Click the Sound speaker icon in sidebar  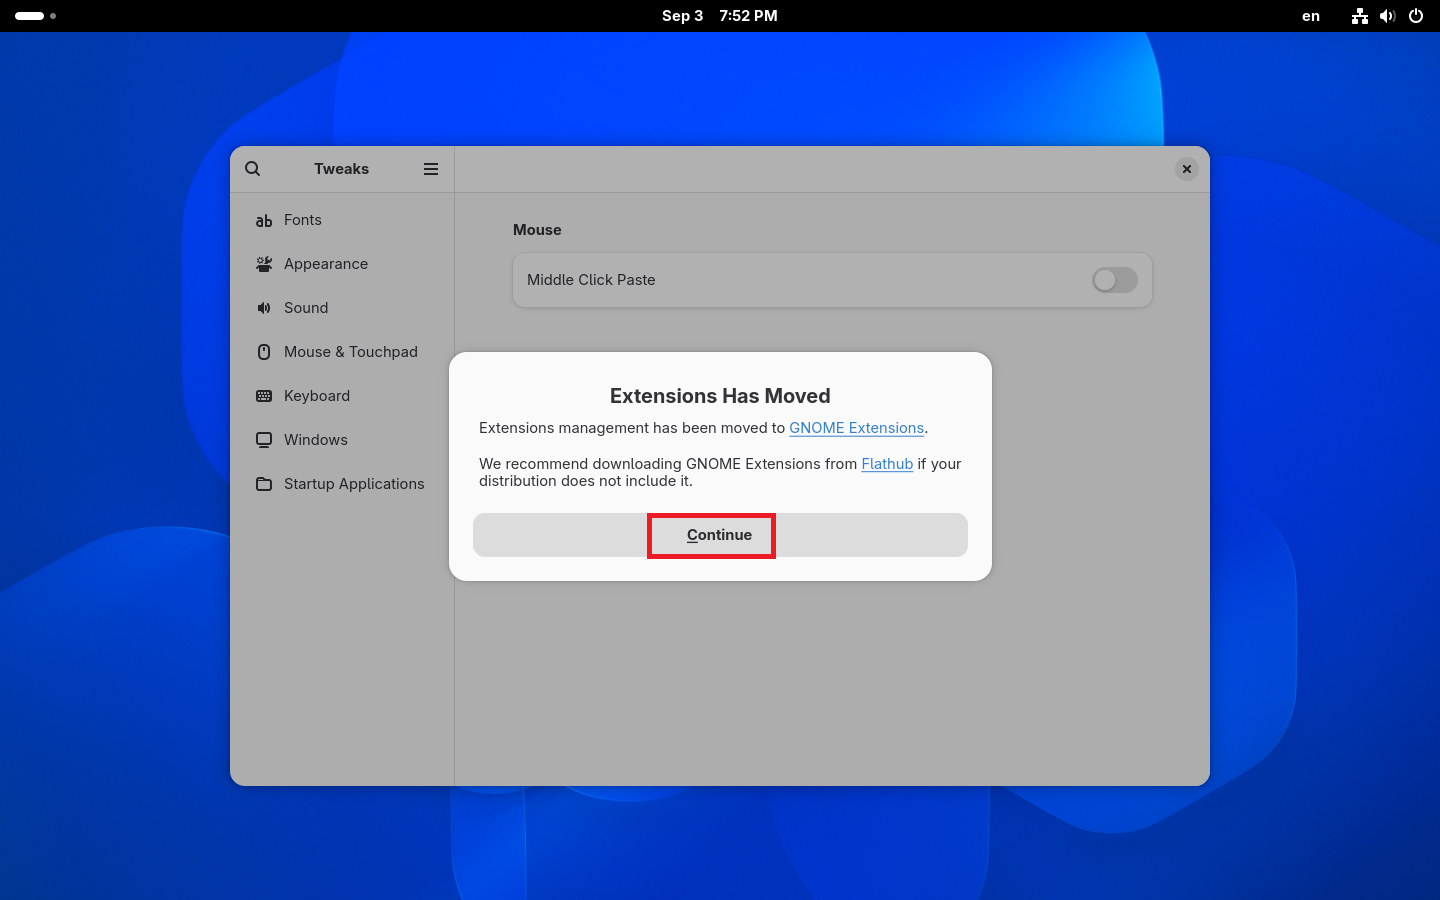tap(264, 308)
